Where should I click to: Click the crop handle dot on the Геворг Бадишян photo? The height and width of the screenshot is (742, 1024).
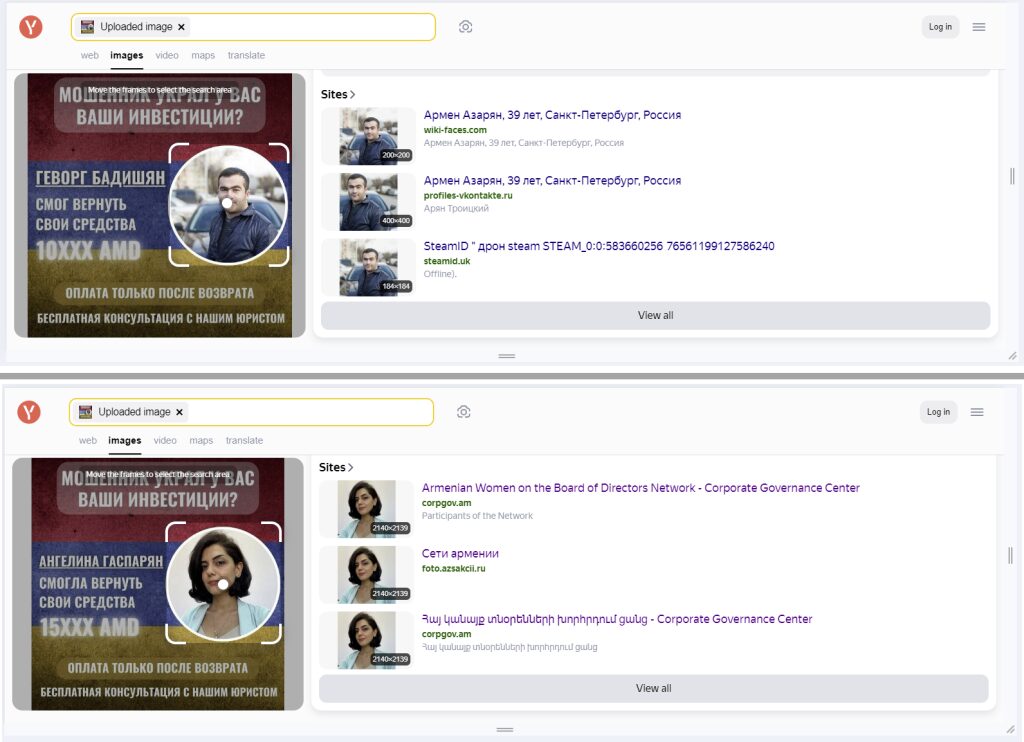227,203
